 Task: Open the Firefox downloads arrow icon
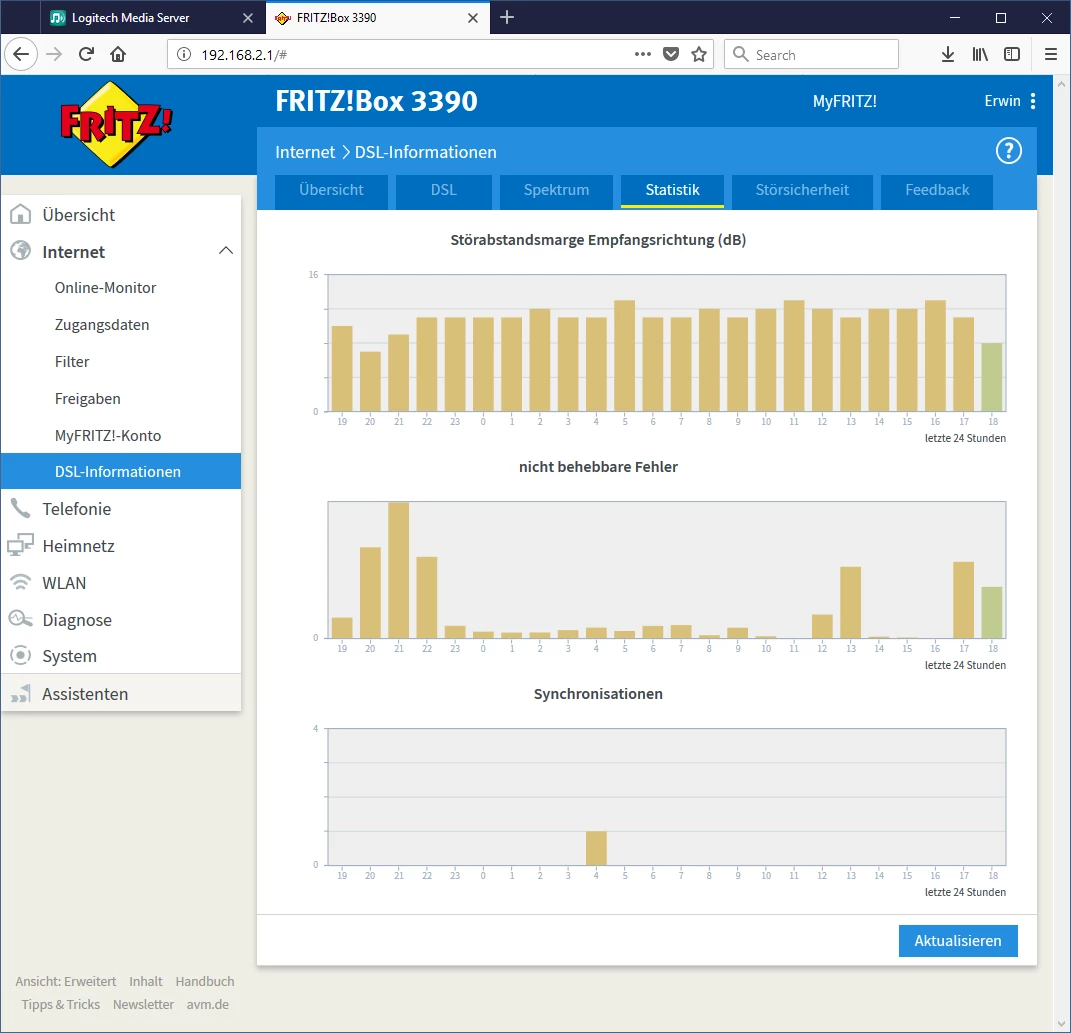tap(947, 55)
